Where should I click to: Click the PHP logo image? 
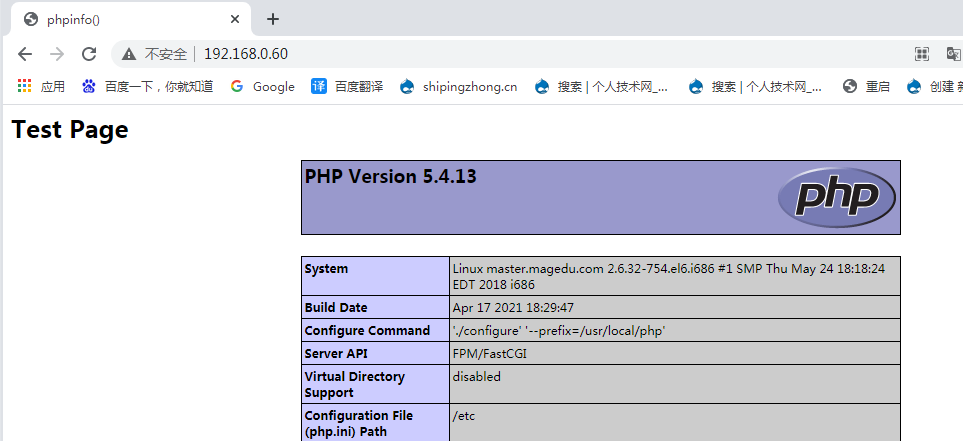tap(836, 196)
